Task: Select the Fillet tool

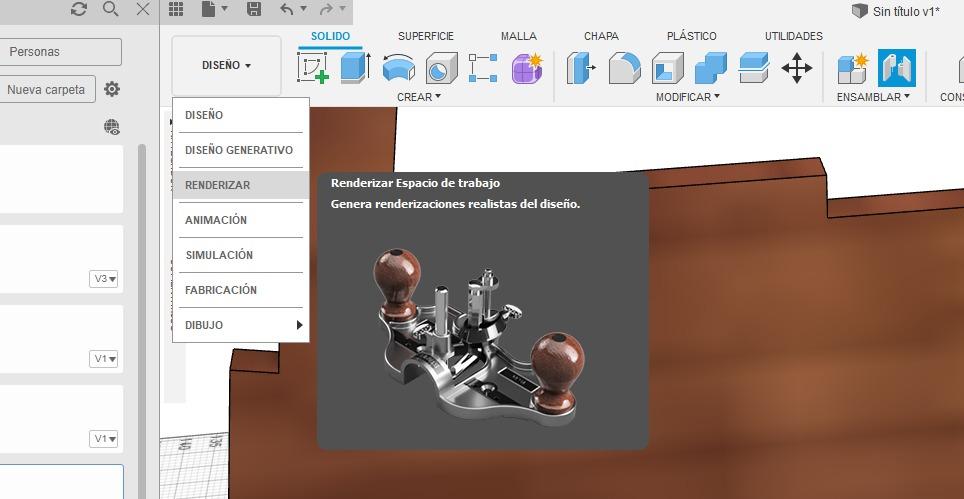Action: point(625,68)
